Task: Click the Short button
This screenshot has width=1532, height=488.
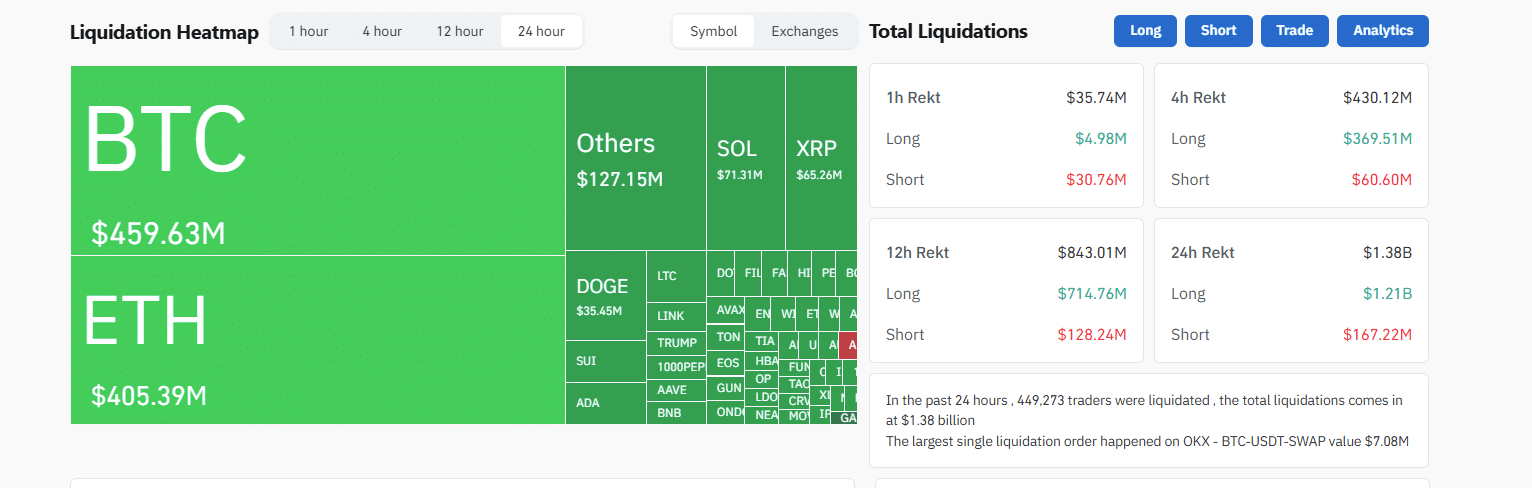Action: 1218,31
